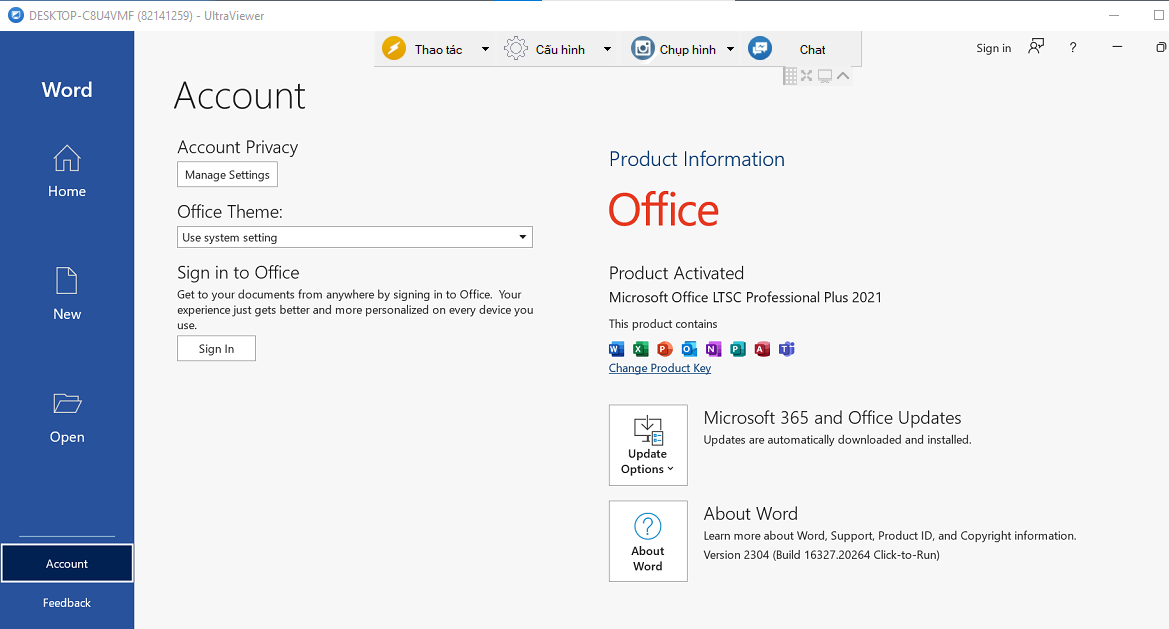The image size is (1169, 629).
Task: Click the Version 2304 build text
Action: (x=822, y=555)
